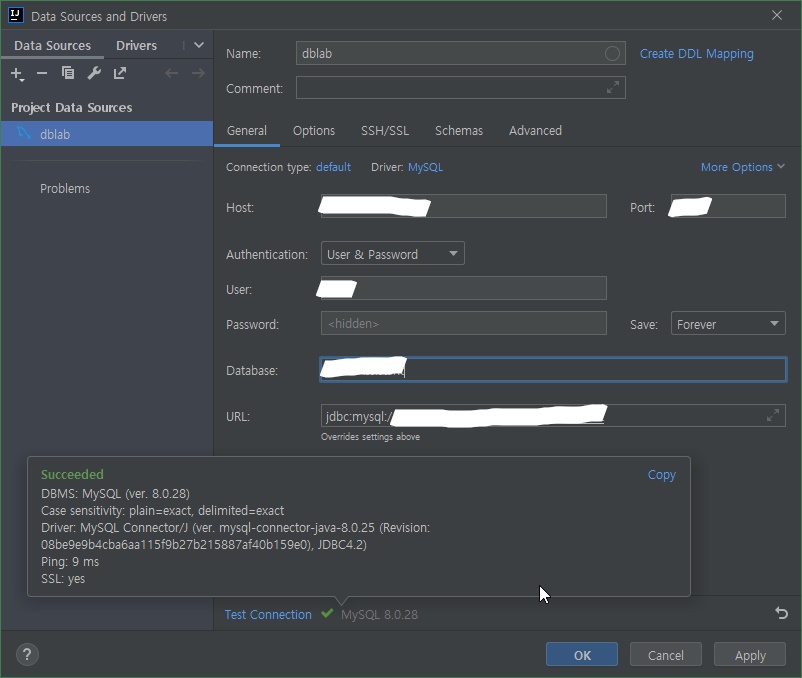Viewport: 802px width, 678px height.
Task: Open the help question mark button
Action: tap(27, 655)
